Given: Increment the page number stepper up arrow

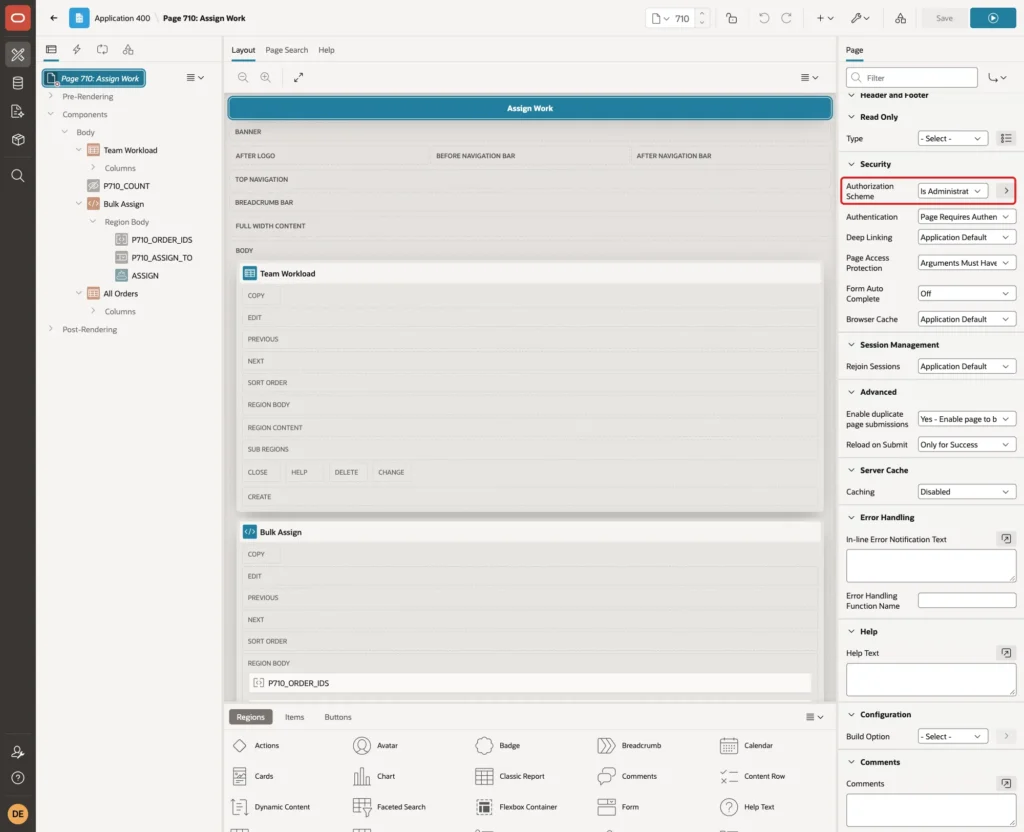Looking at the screenshot, I should pyautogui.click(x=702, y=13).
